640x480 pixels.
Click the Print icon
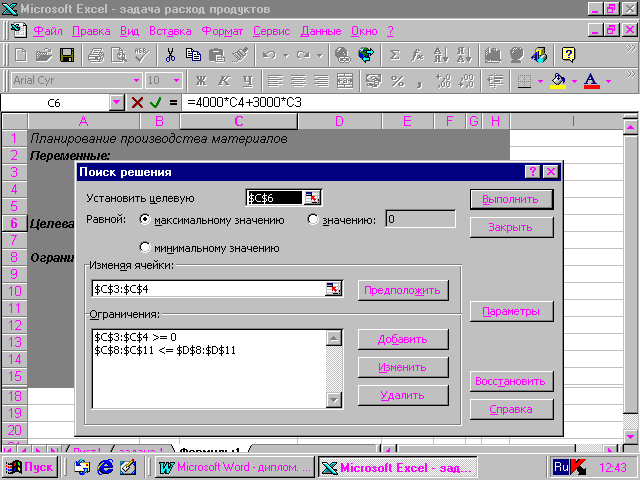point(96,55)
